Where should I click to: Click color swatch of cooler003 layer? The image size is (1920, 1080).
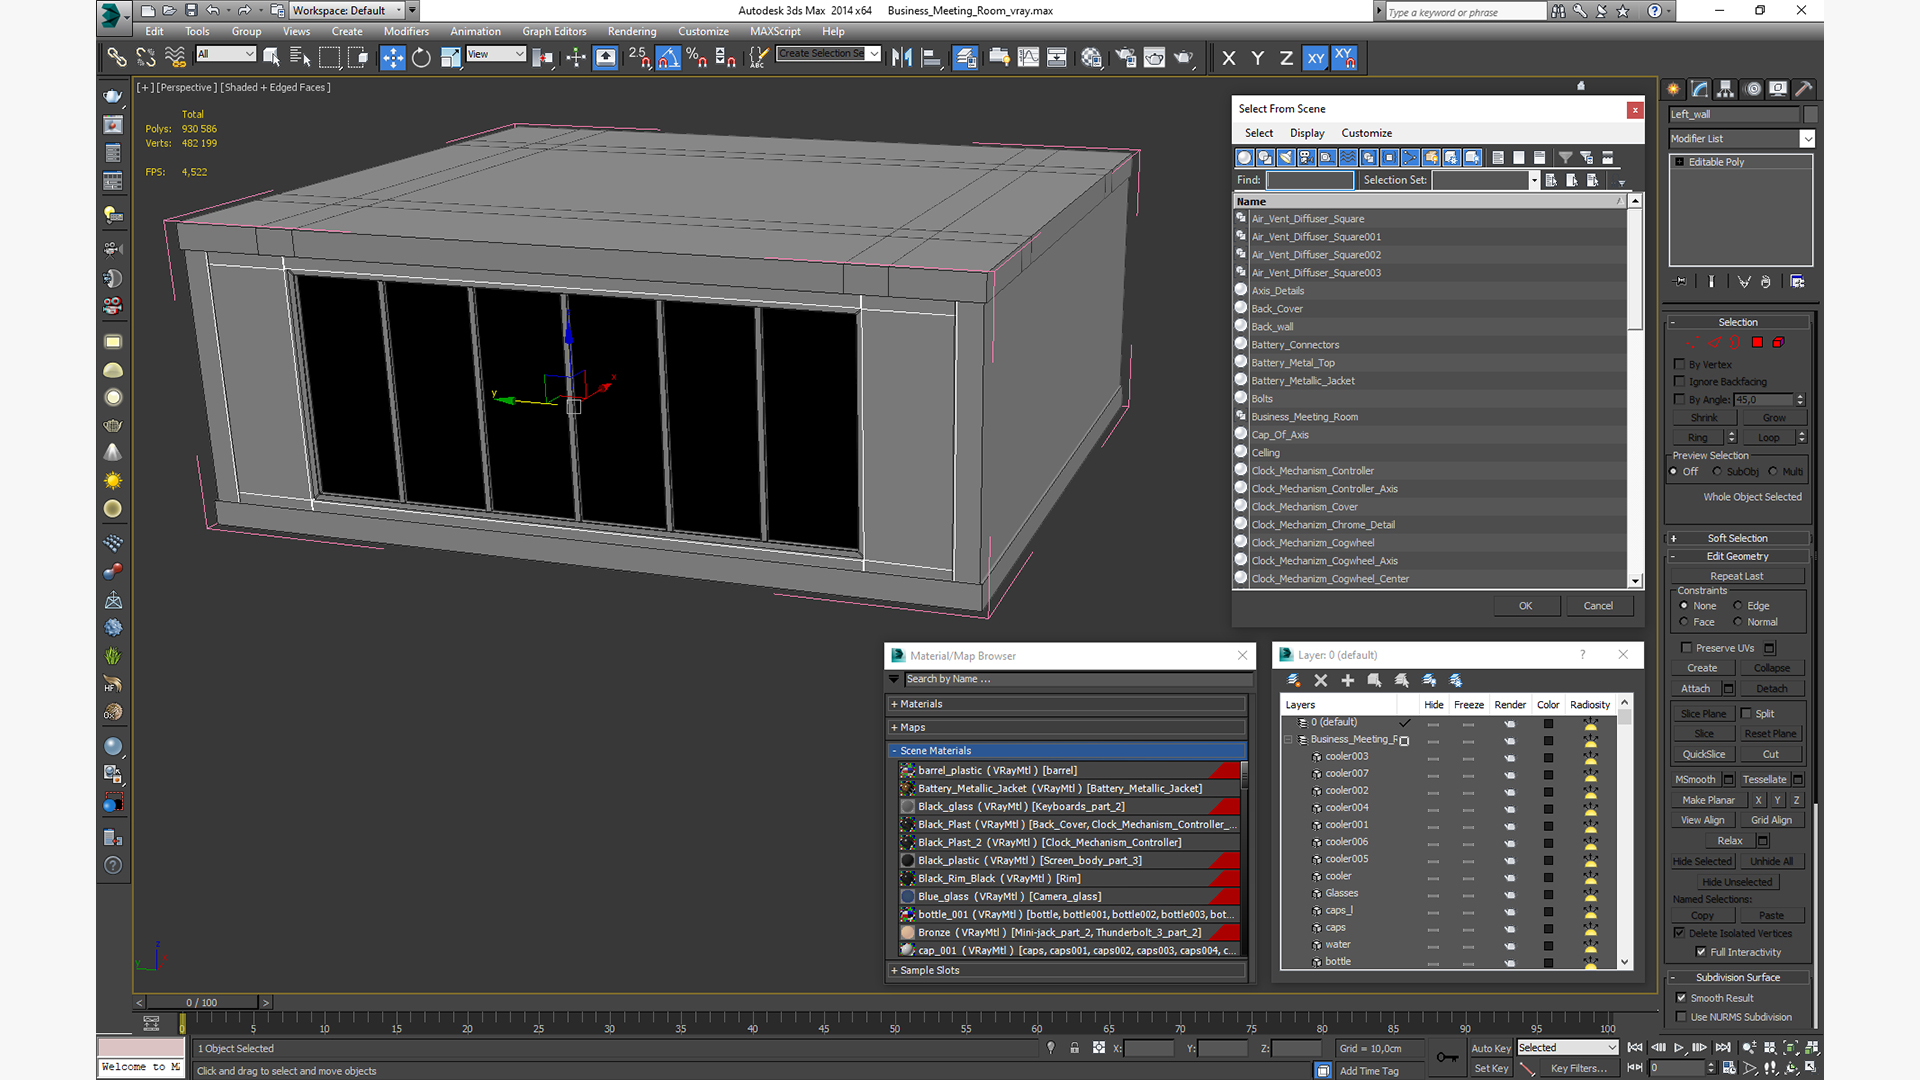[1548, 757]
